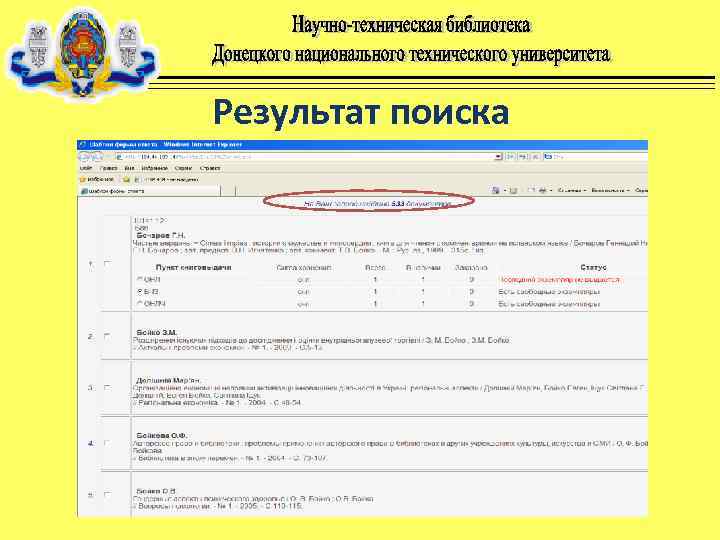720x540 pixels.
Task: Open the Файл menu
Action: click(x=86, y=169)
